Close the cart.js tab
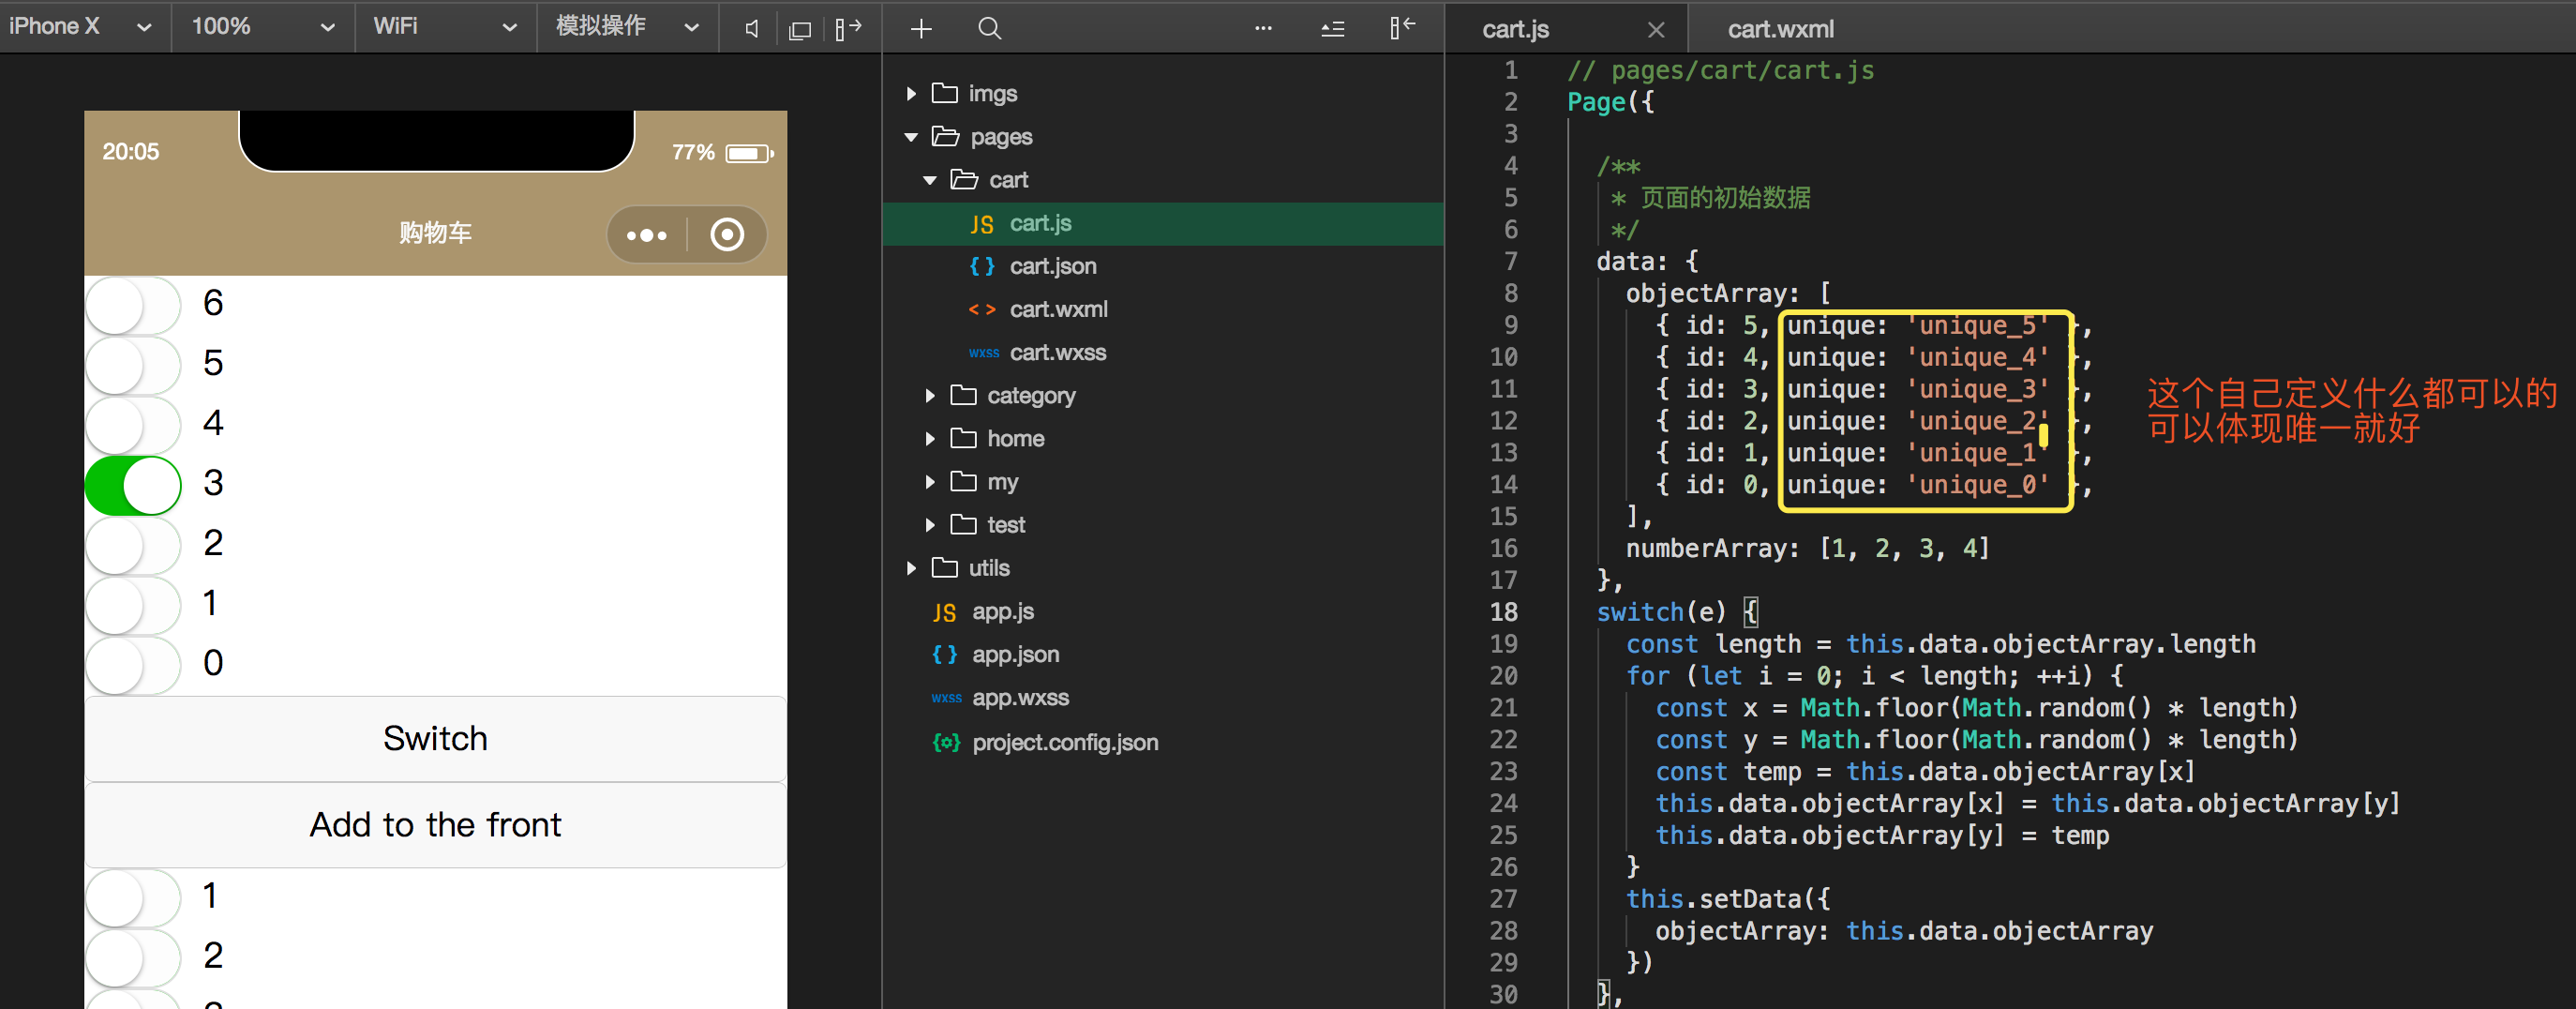This screenshot has width=2576, height=1009. pos(1656,29)
